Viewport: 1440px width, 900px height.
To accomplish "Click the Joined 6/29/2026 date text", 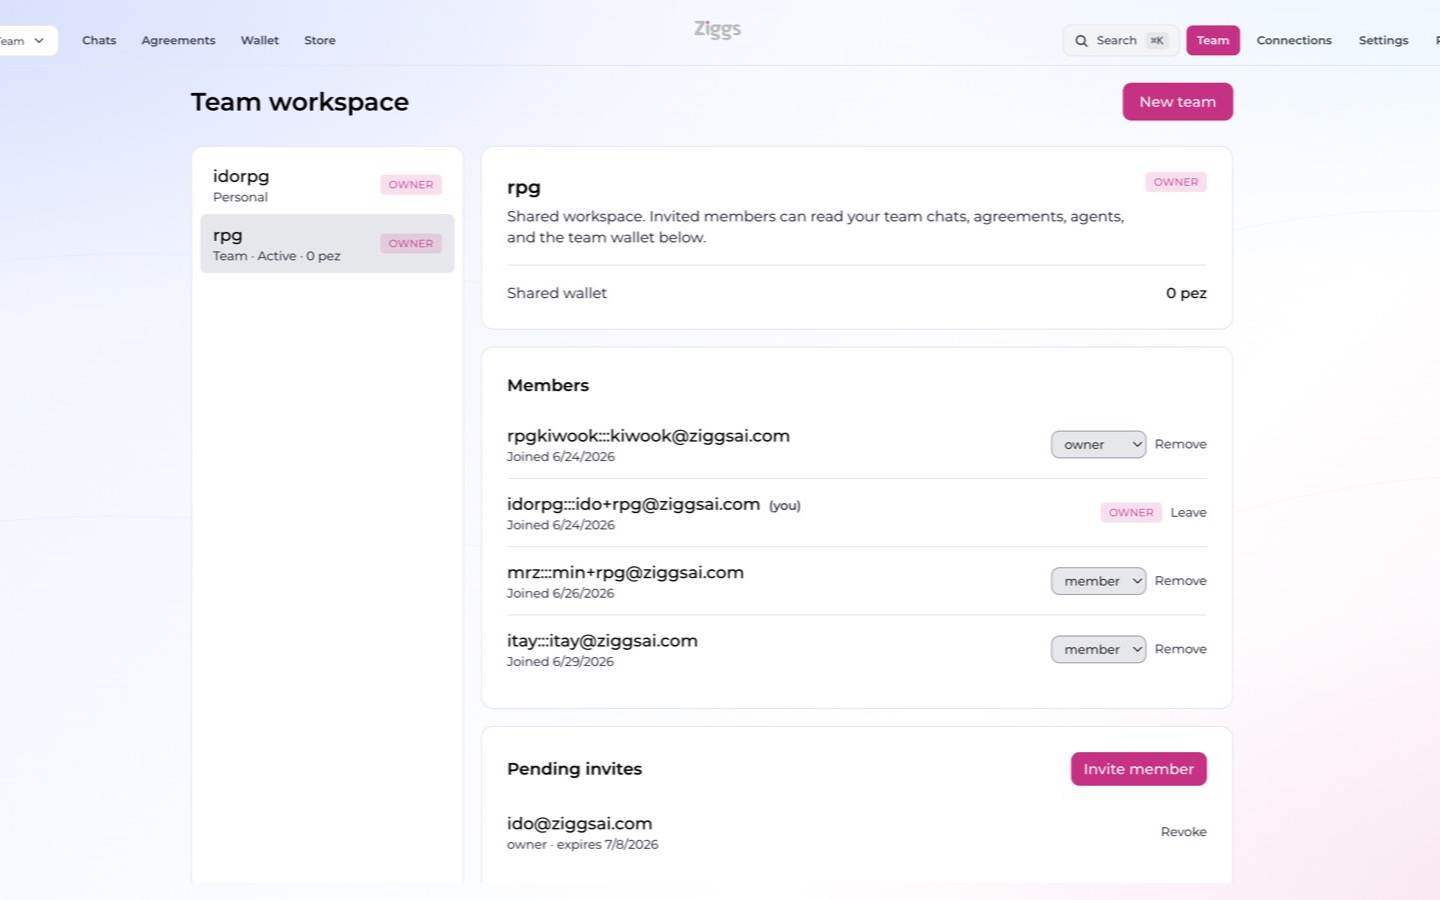I will coord(560,662).
